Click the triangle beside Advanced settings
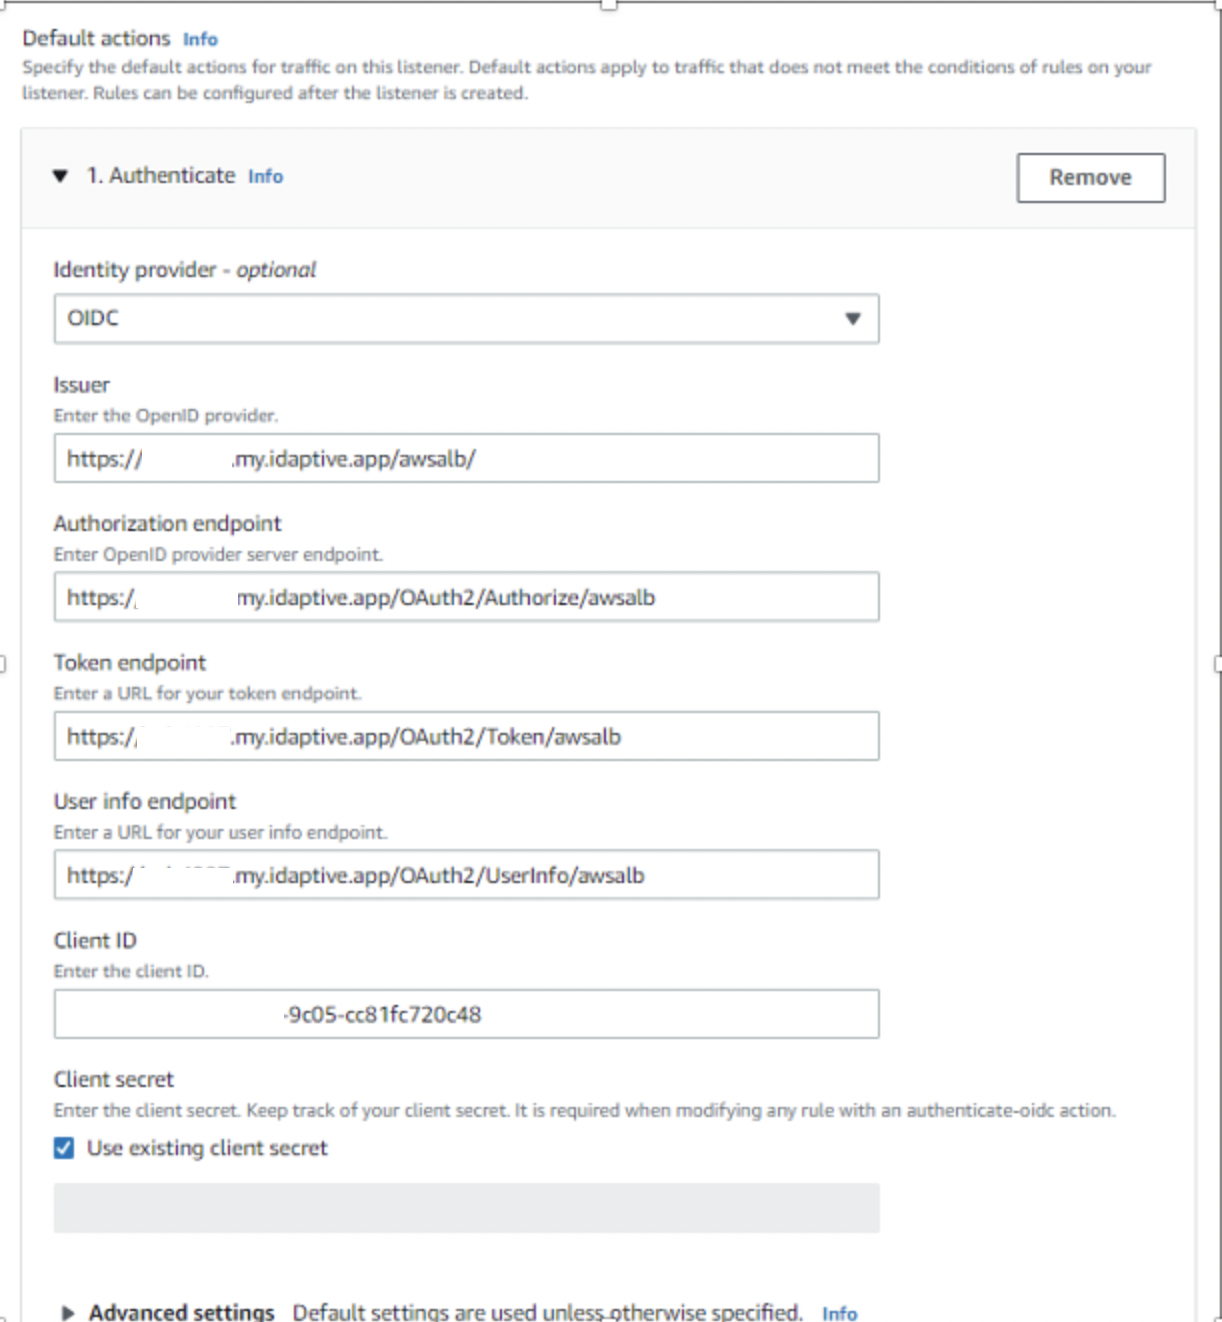This screenshot has height=1322, width=1222. click(x=68, y=1311)
